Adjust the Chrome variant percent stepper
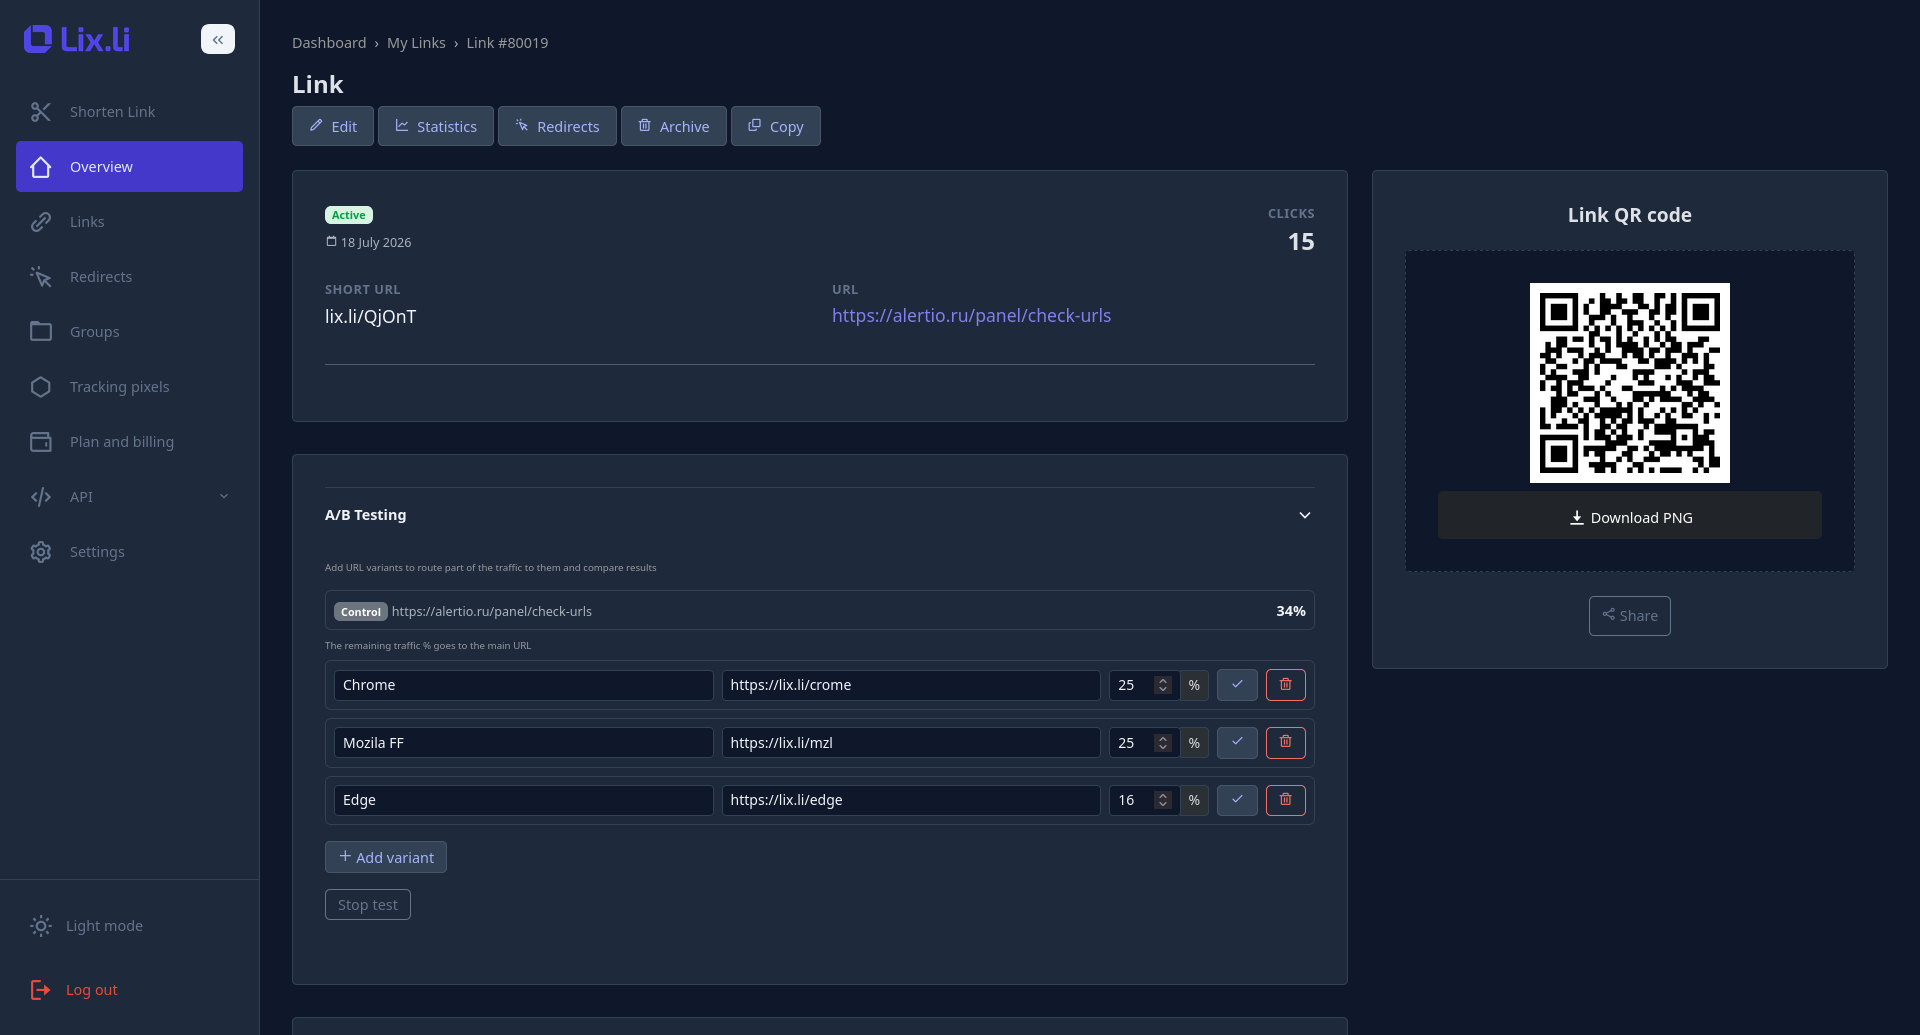 [x=1162, y=685]
